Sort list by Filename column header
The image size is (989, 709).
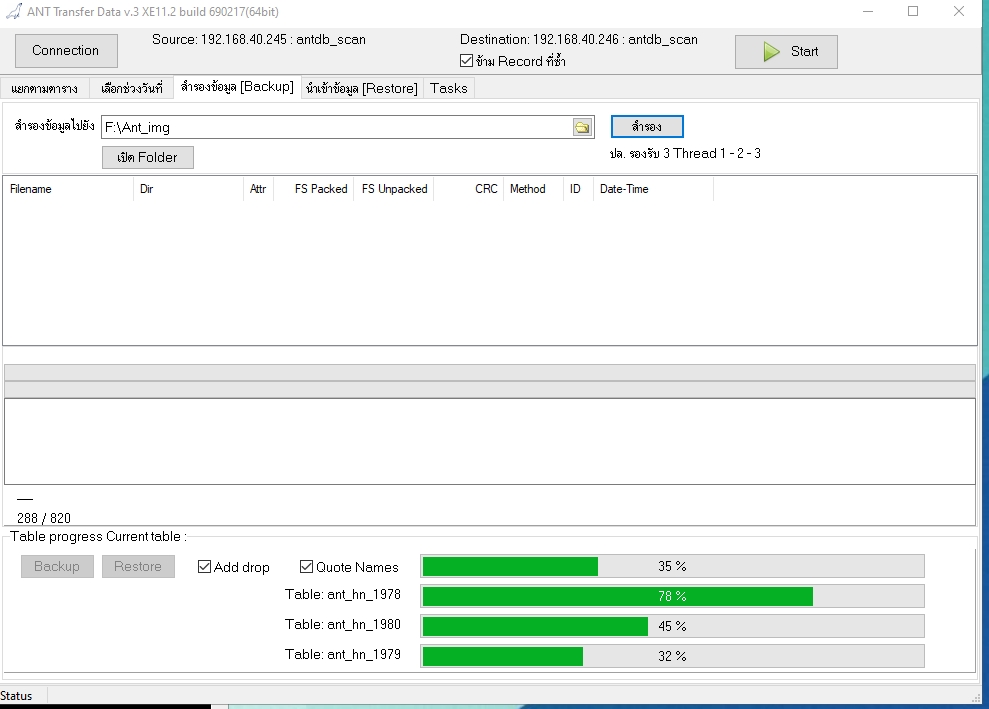coord(68,189)
